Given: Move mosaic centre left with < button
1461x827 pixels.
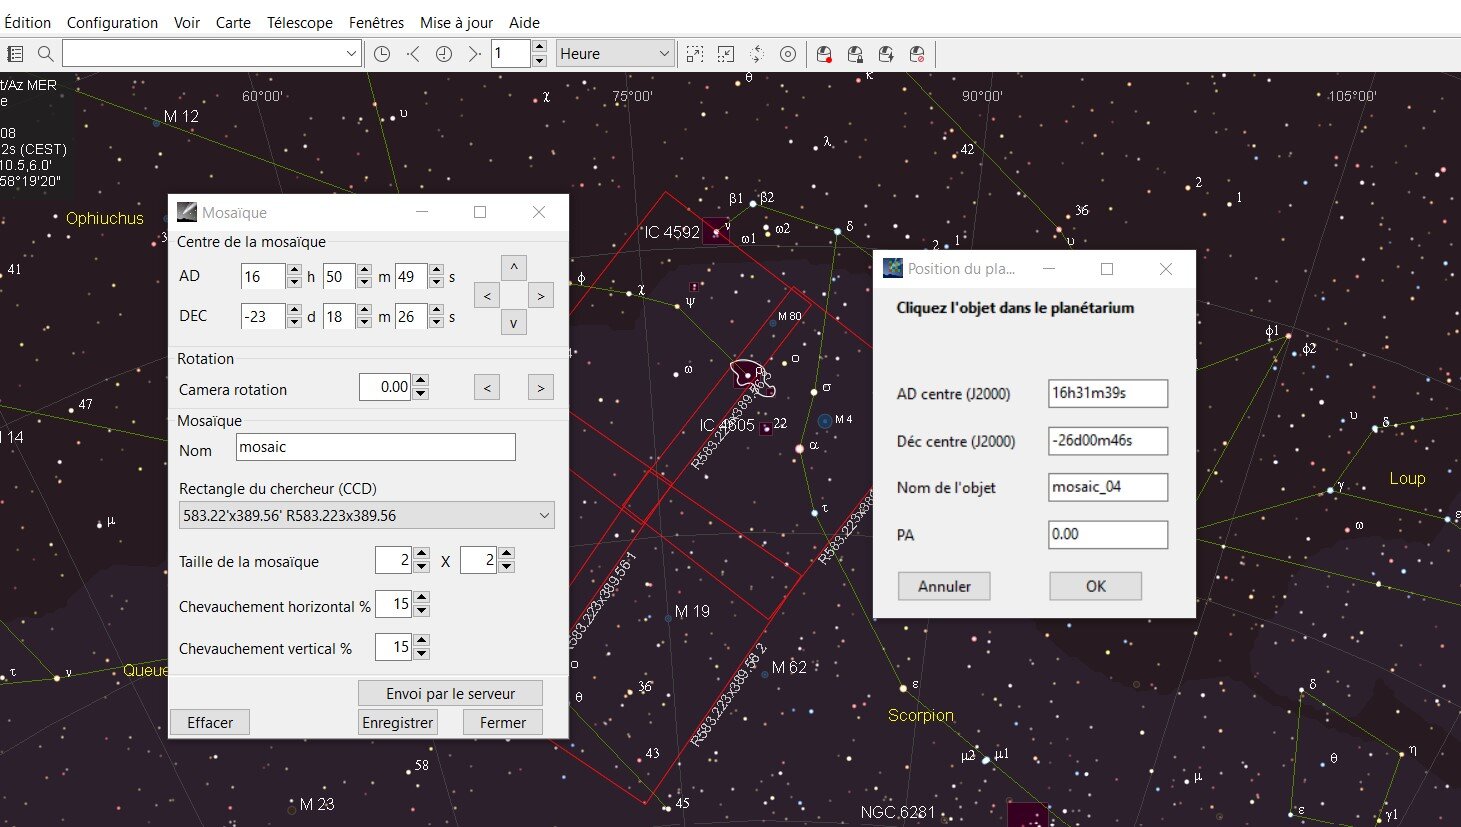Looking at the screenshot, I should [x=487, y=295].
